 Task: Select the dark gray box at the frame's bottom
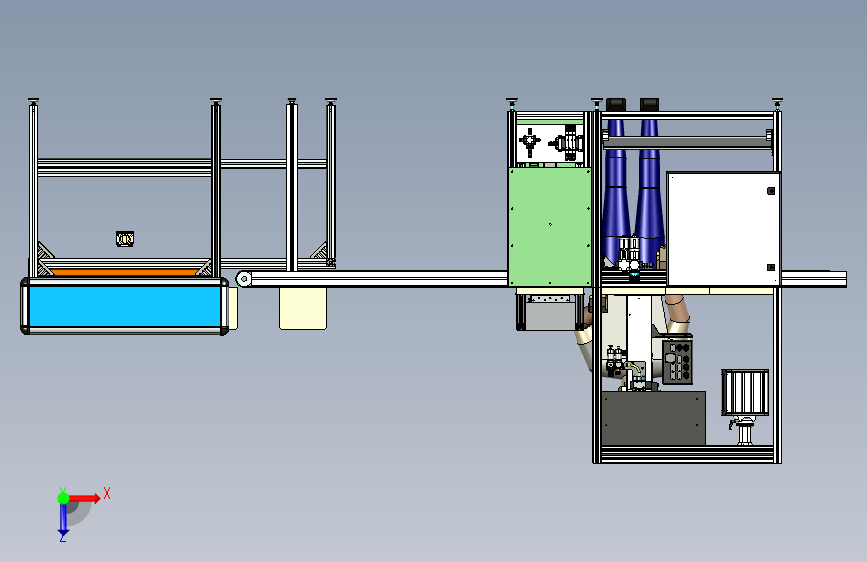(x=654, y=418)
